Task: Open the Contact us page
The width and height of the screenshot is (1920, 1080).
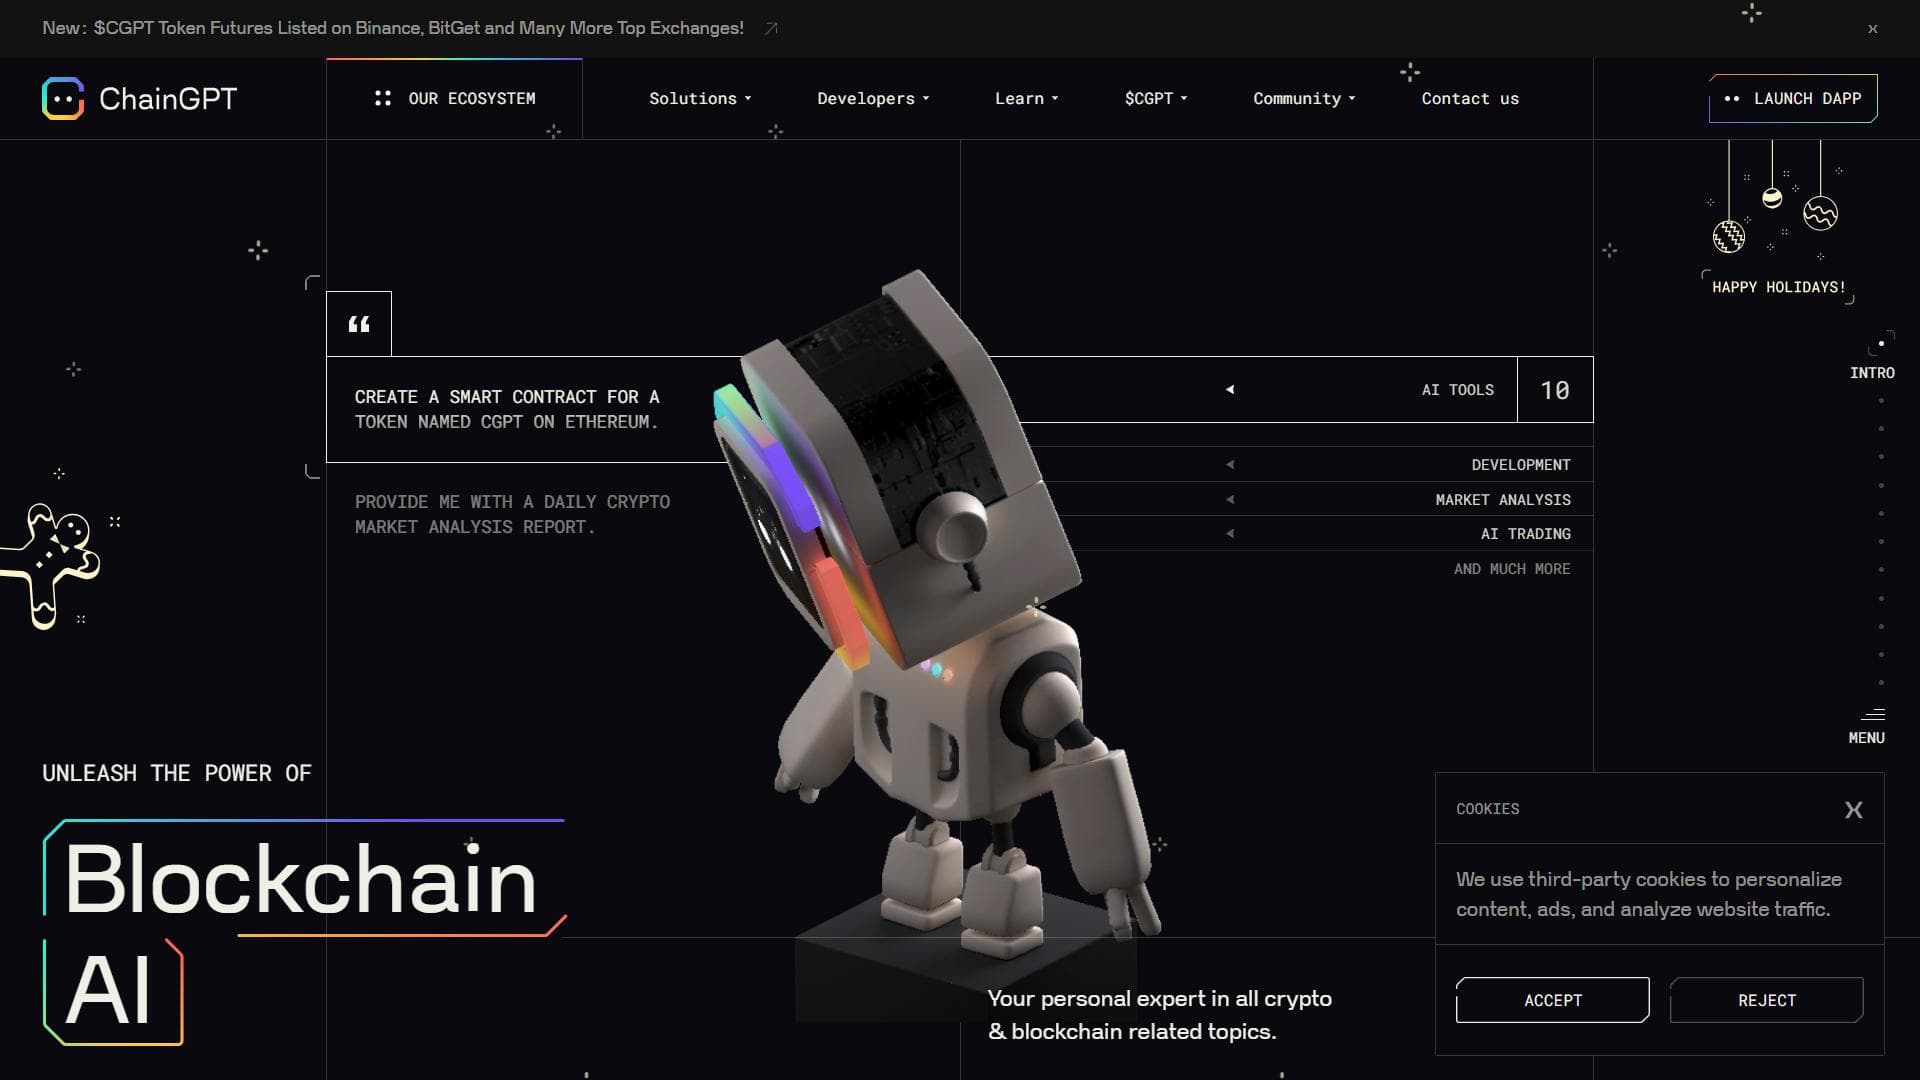Action: (x=1470, y=98)
